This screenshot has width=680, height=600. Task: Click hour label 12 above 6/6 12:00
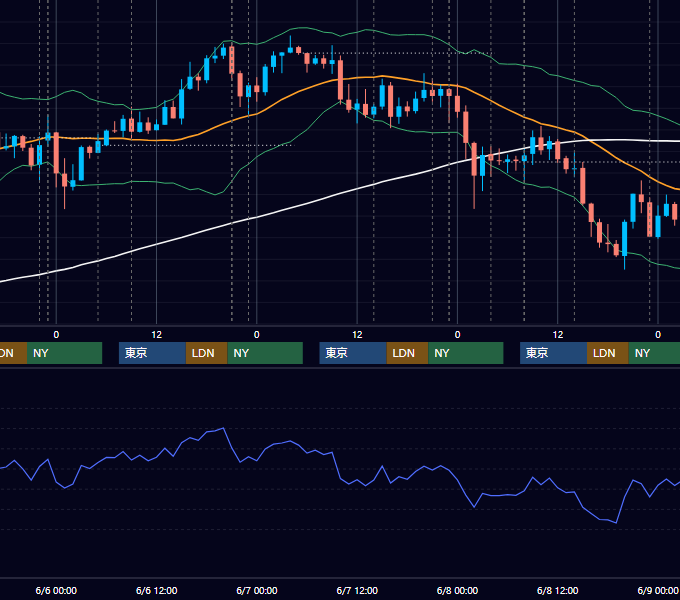tap(157, 335)
